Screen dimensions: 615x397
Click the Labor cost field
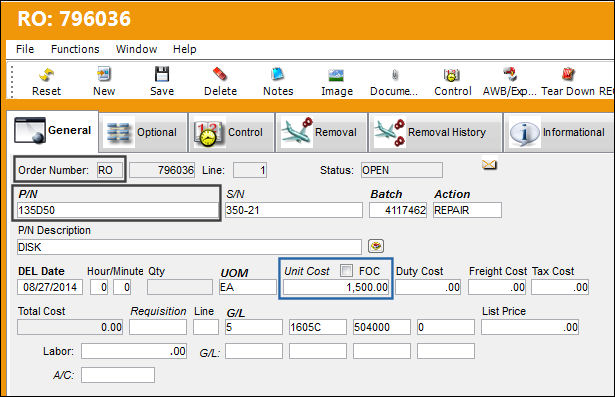(134, 351)
